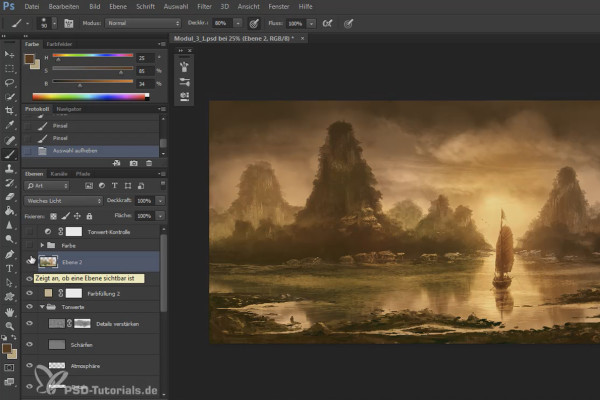The width and height of the screenshot is (600, 400).
Task: Select the History Brush tool
Action: click(9, 183)
